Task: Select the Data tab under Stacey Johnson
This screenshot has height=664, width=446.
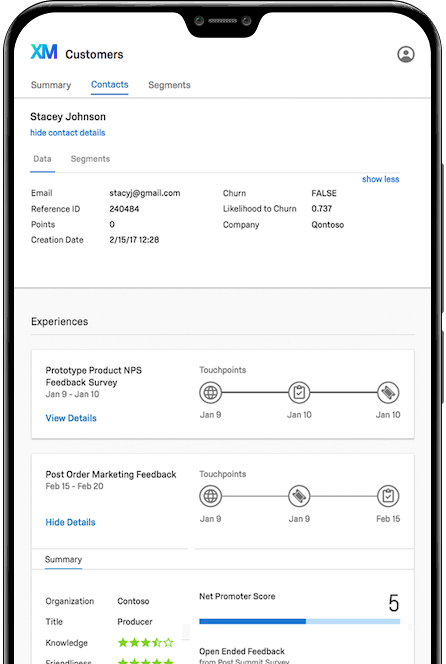Action: tap(42, 159)
